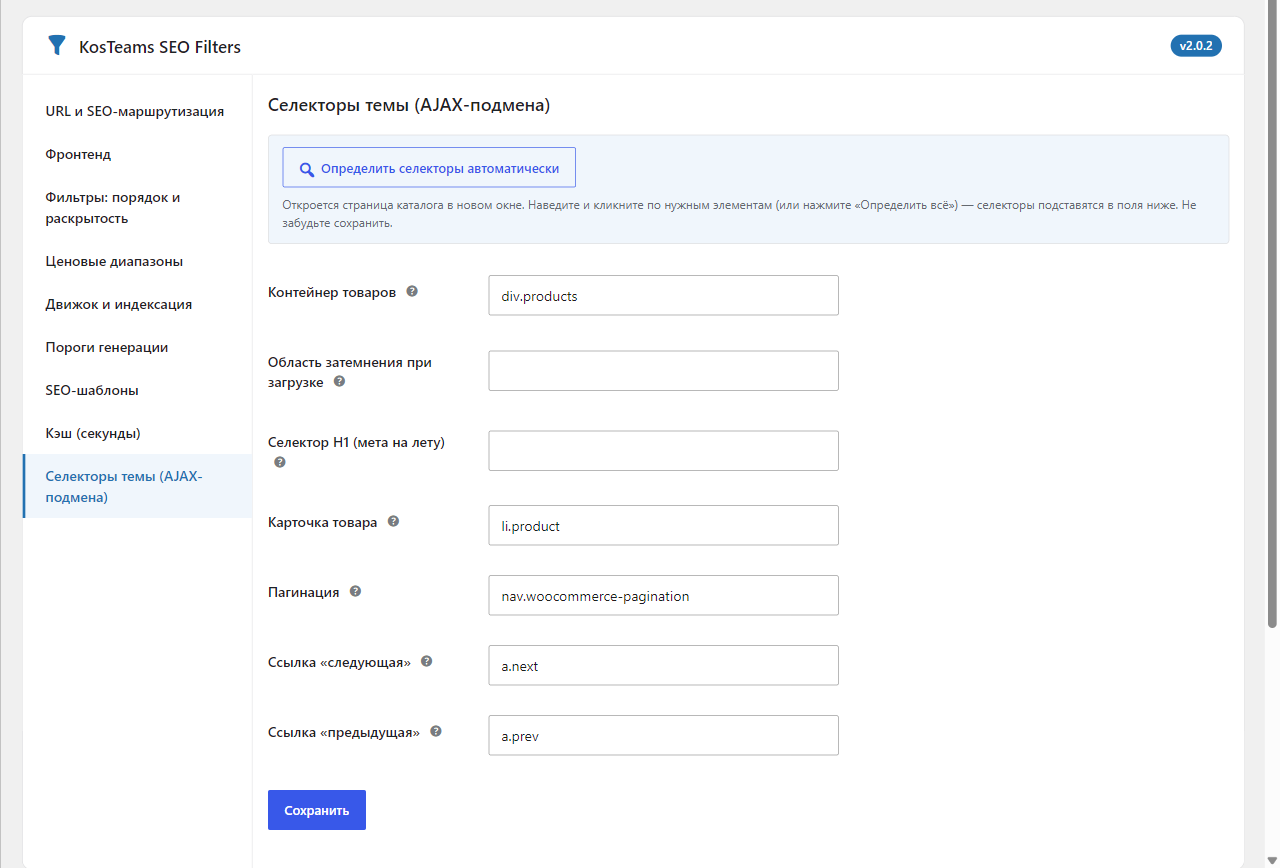Focus the Контейнер товаров input field

pos(663,296)
